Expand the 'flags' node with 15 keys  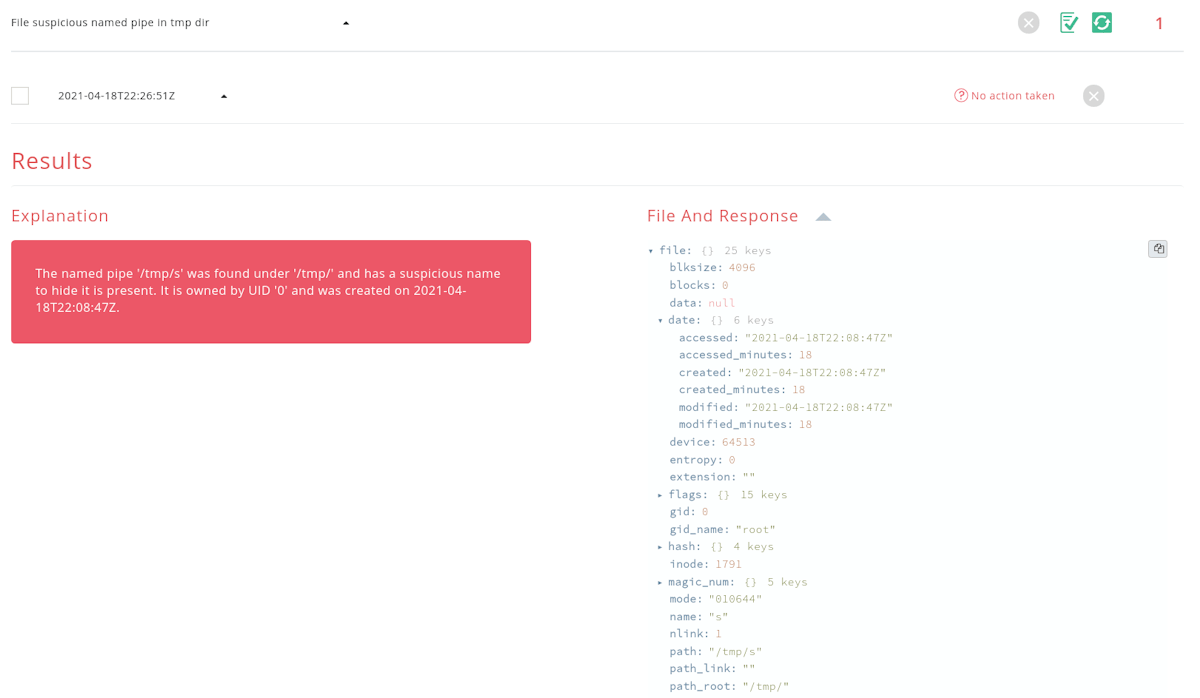click(x=659, y=494)
